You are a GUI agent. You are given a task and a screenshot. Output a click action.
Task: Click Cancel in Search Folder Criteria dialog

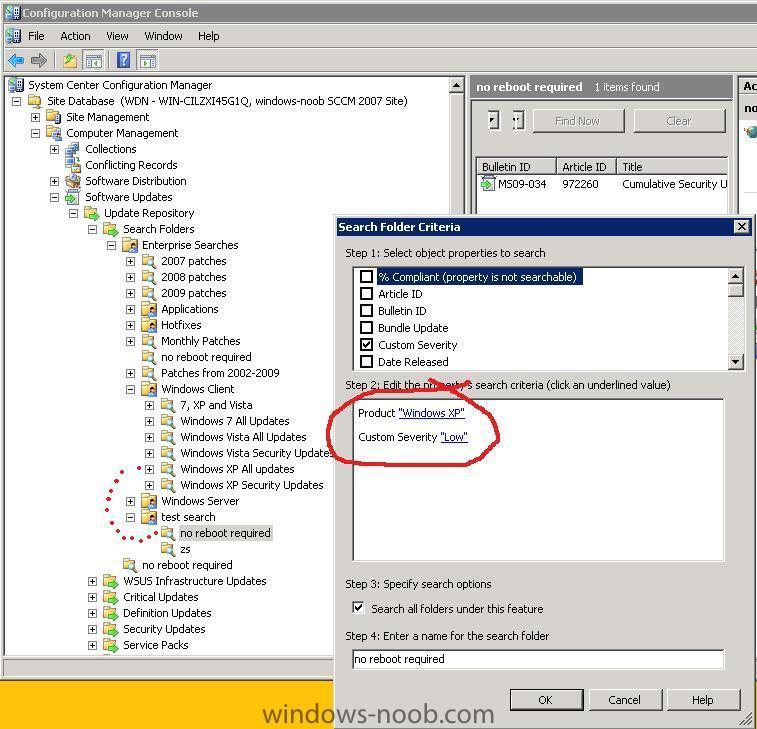coord(625,700)
